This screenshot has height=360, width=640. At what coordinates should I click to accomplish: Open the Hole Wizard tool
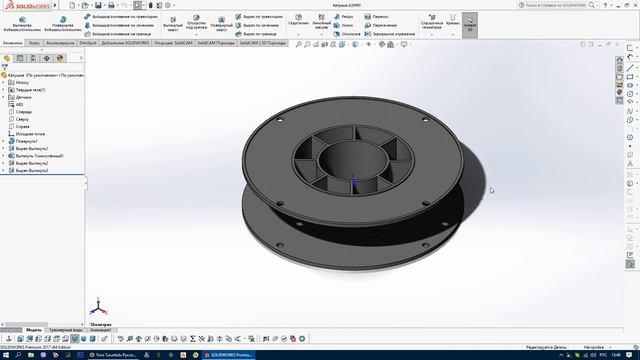coord(196,23)
